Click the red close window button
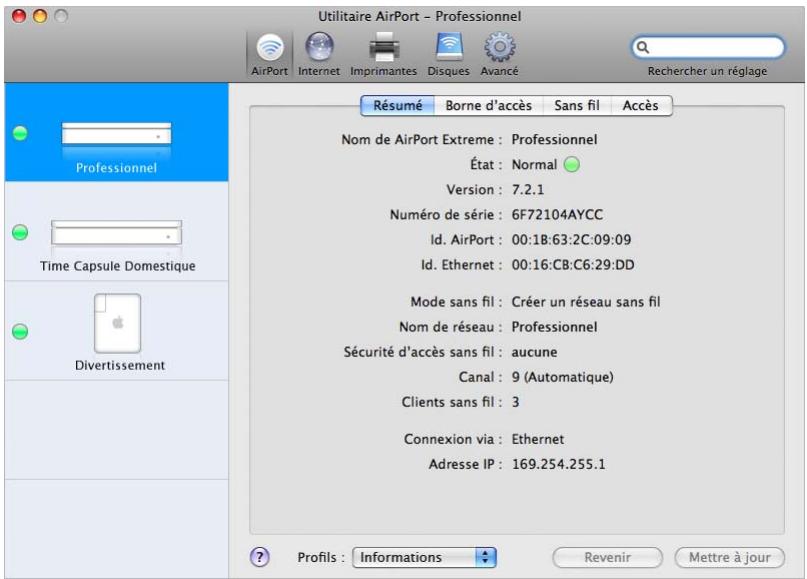Screen dimensions: 807x579 19,16
